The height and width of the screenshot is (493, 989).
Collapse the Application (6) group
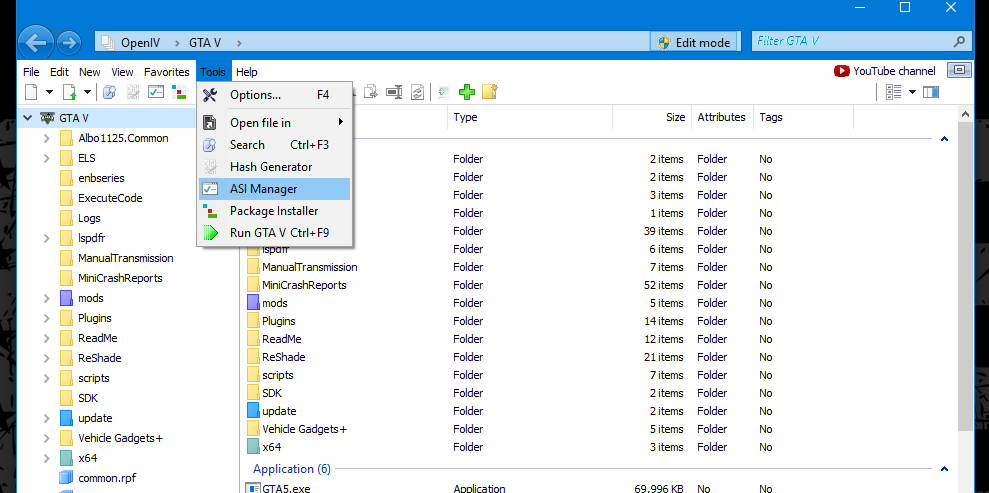tap(944, 469)
